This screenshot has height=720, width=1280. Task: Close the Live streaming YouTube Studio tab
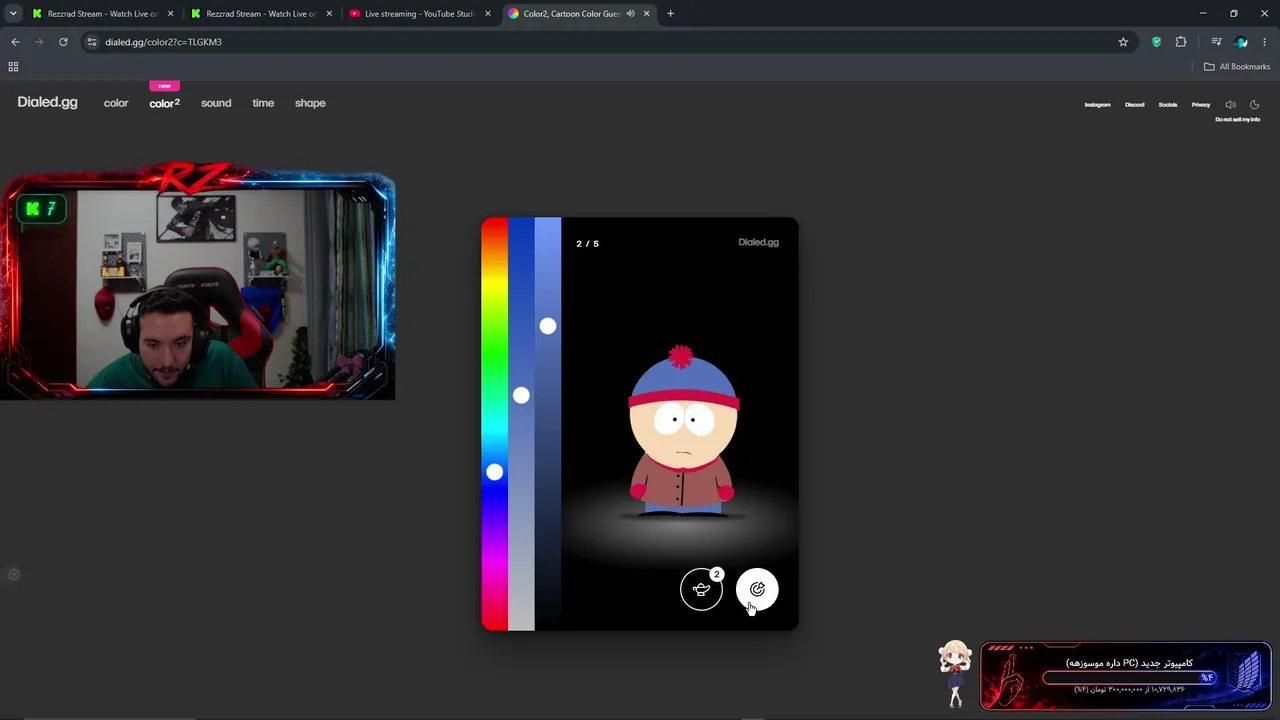click(488, 14)
